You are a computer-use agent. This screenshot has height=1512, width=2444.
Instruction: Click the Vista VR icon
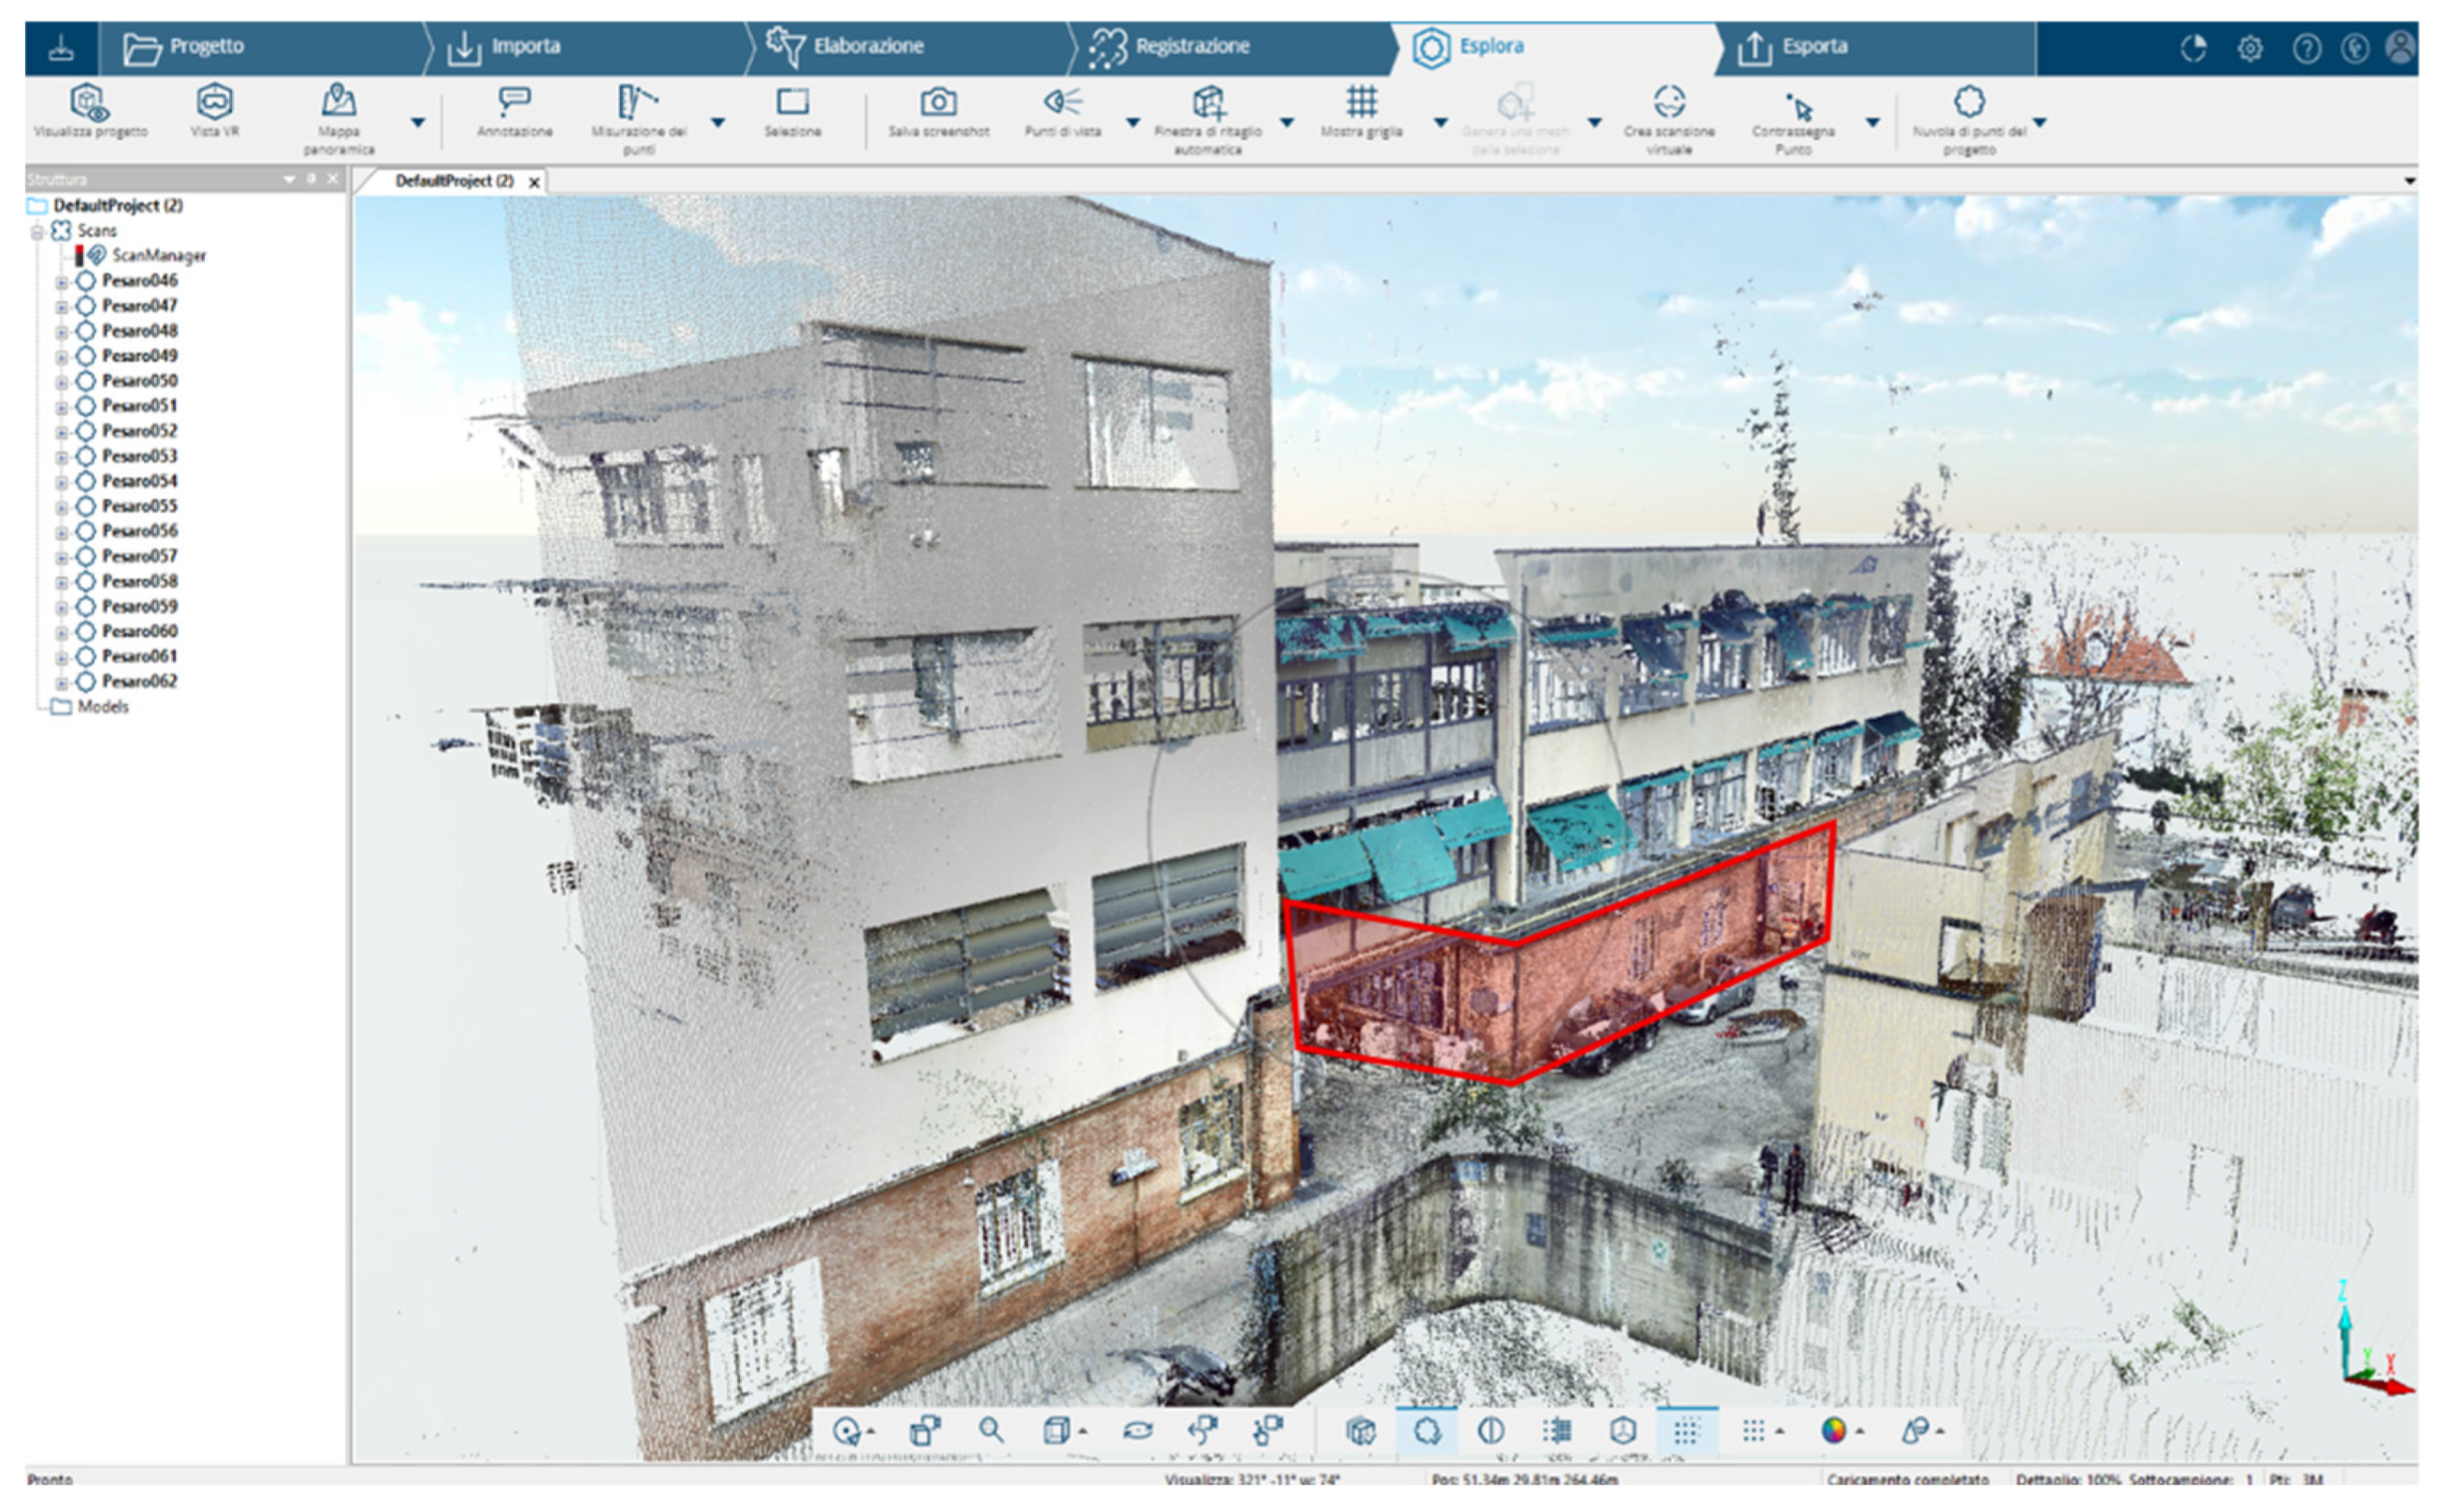214,103
